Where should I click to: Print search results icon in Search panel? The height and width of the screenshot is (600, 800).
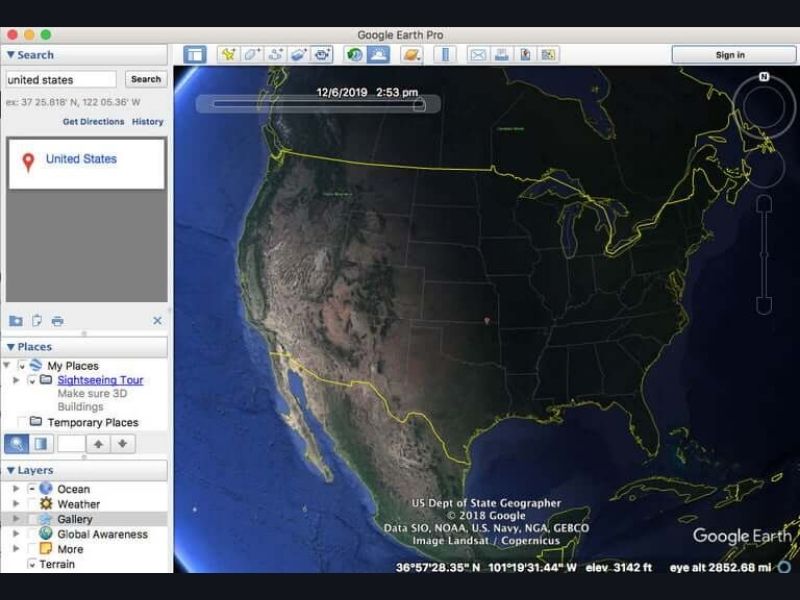point(58,321)
